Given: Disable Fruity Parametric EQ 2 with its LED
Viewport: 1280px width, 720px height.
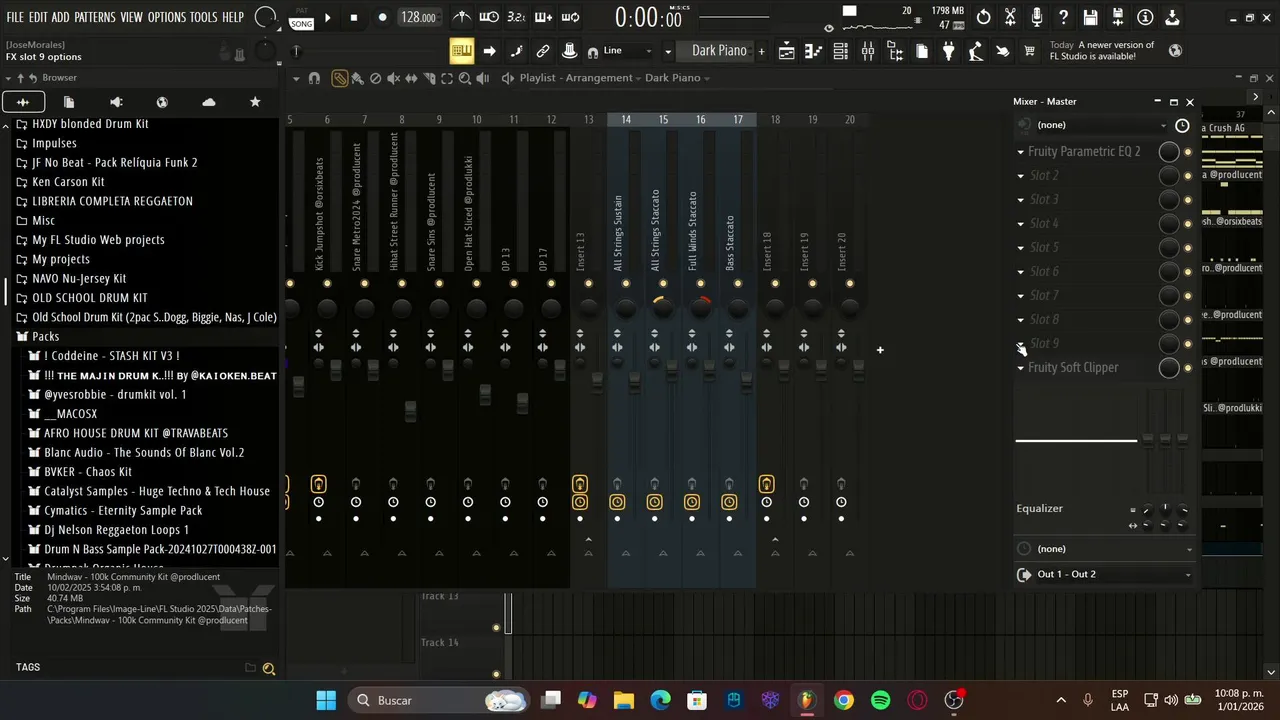Looking at the screenshot, I should [x=1188, y=152].
